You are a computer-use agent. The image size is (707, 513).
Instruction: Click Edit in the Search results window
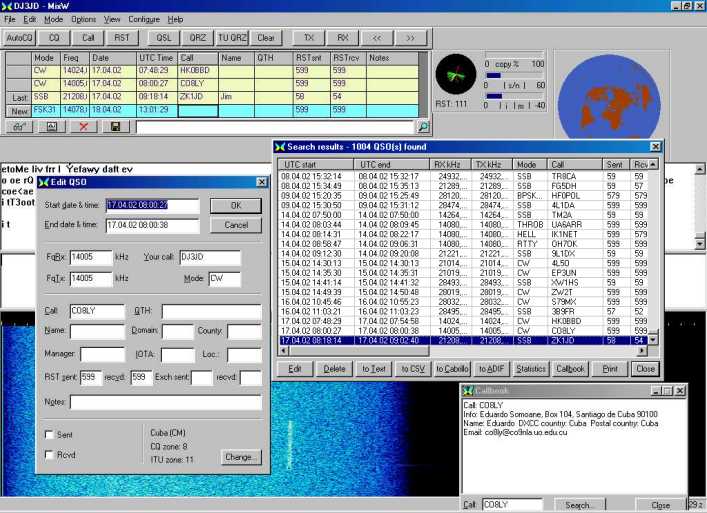pyautogui.click(x=295, y=369)
